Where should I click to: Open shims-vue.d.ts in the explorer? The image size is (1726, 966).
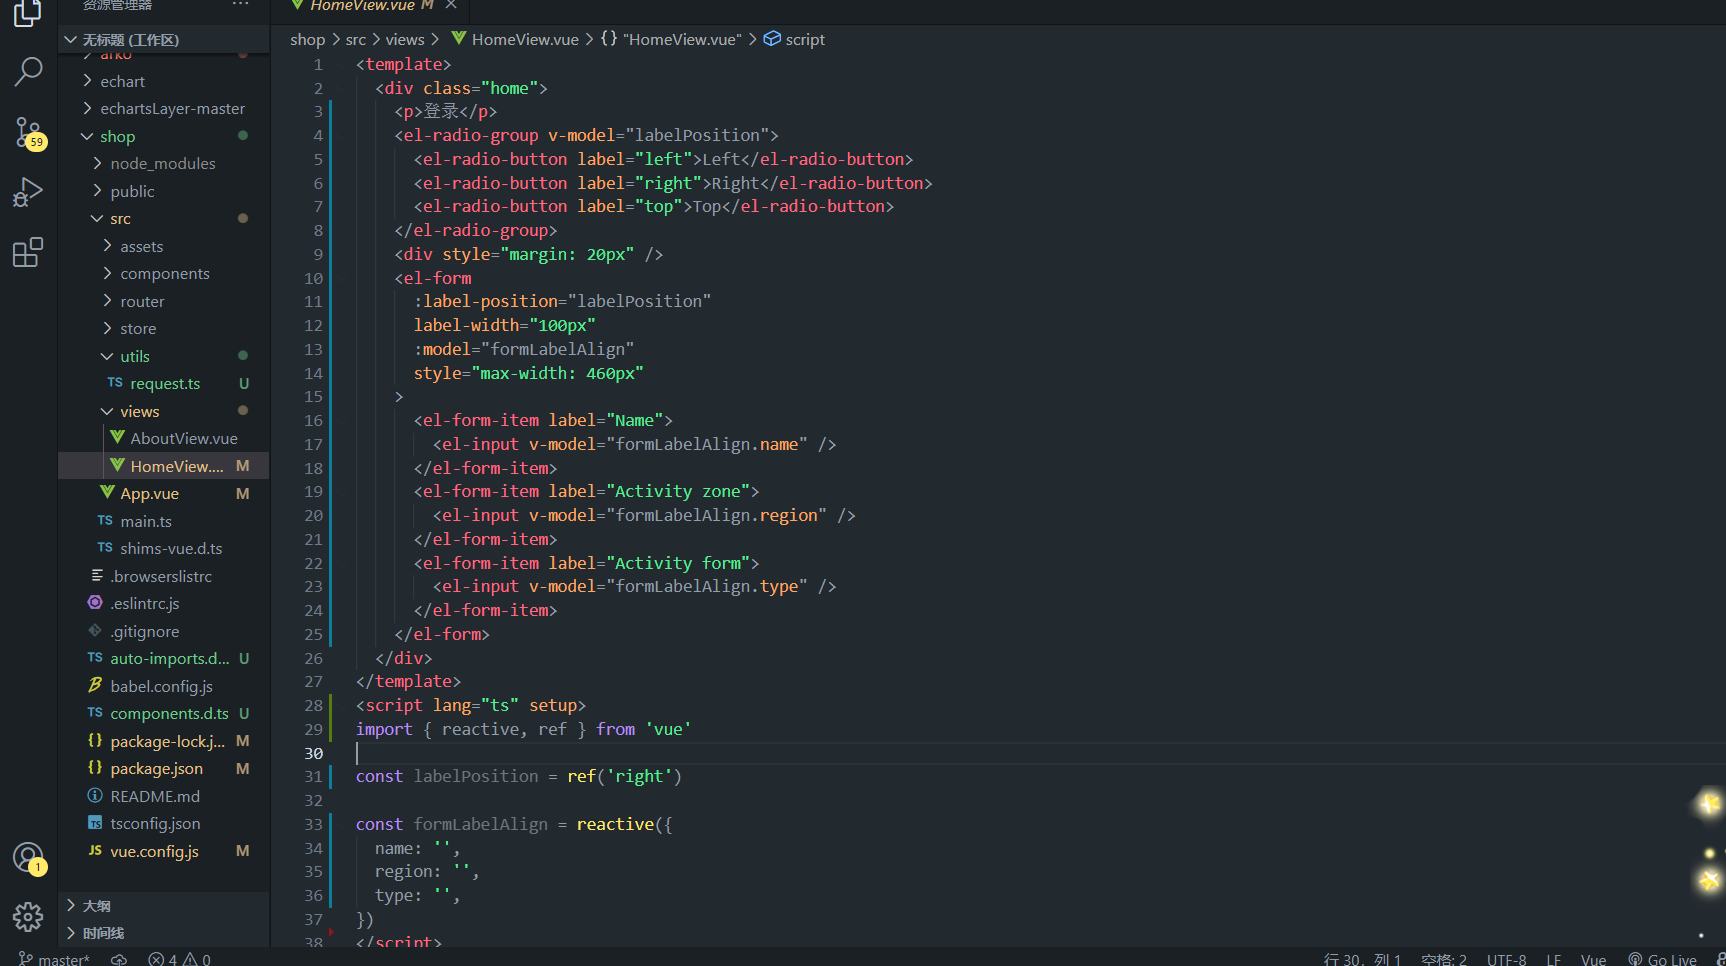click(165, 548)
